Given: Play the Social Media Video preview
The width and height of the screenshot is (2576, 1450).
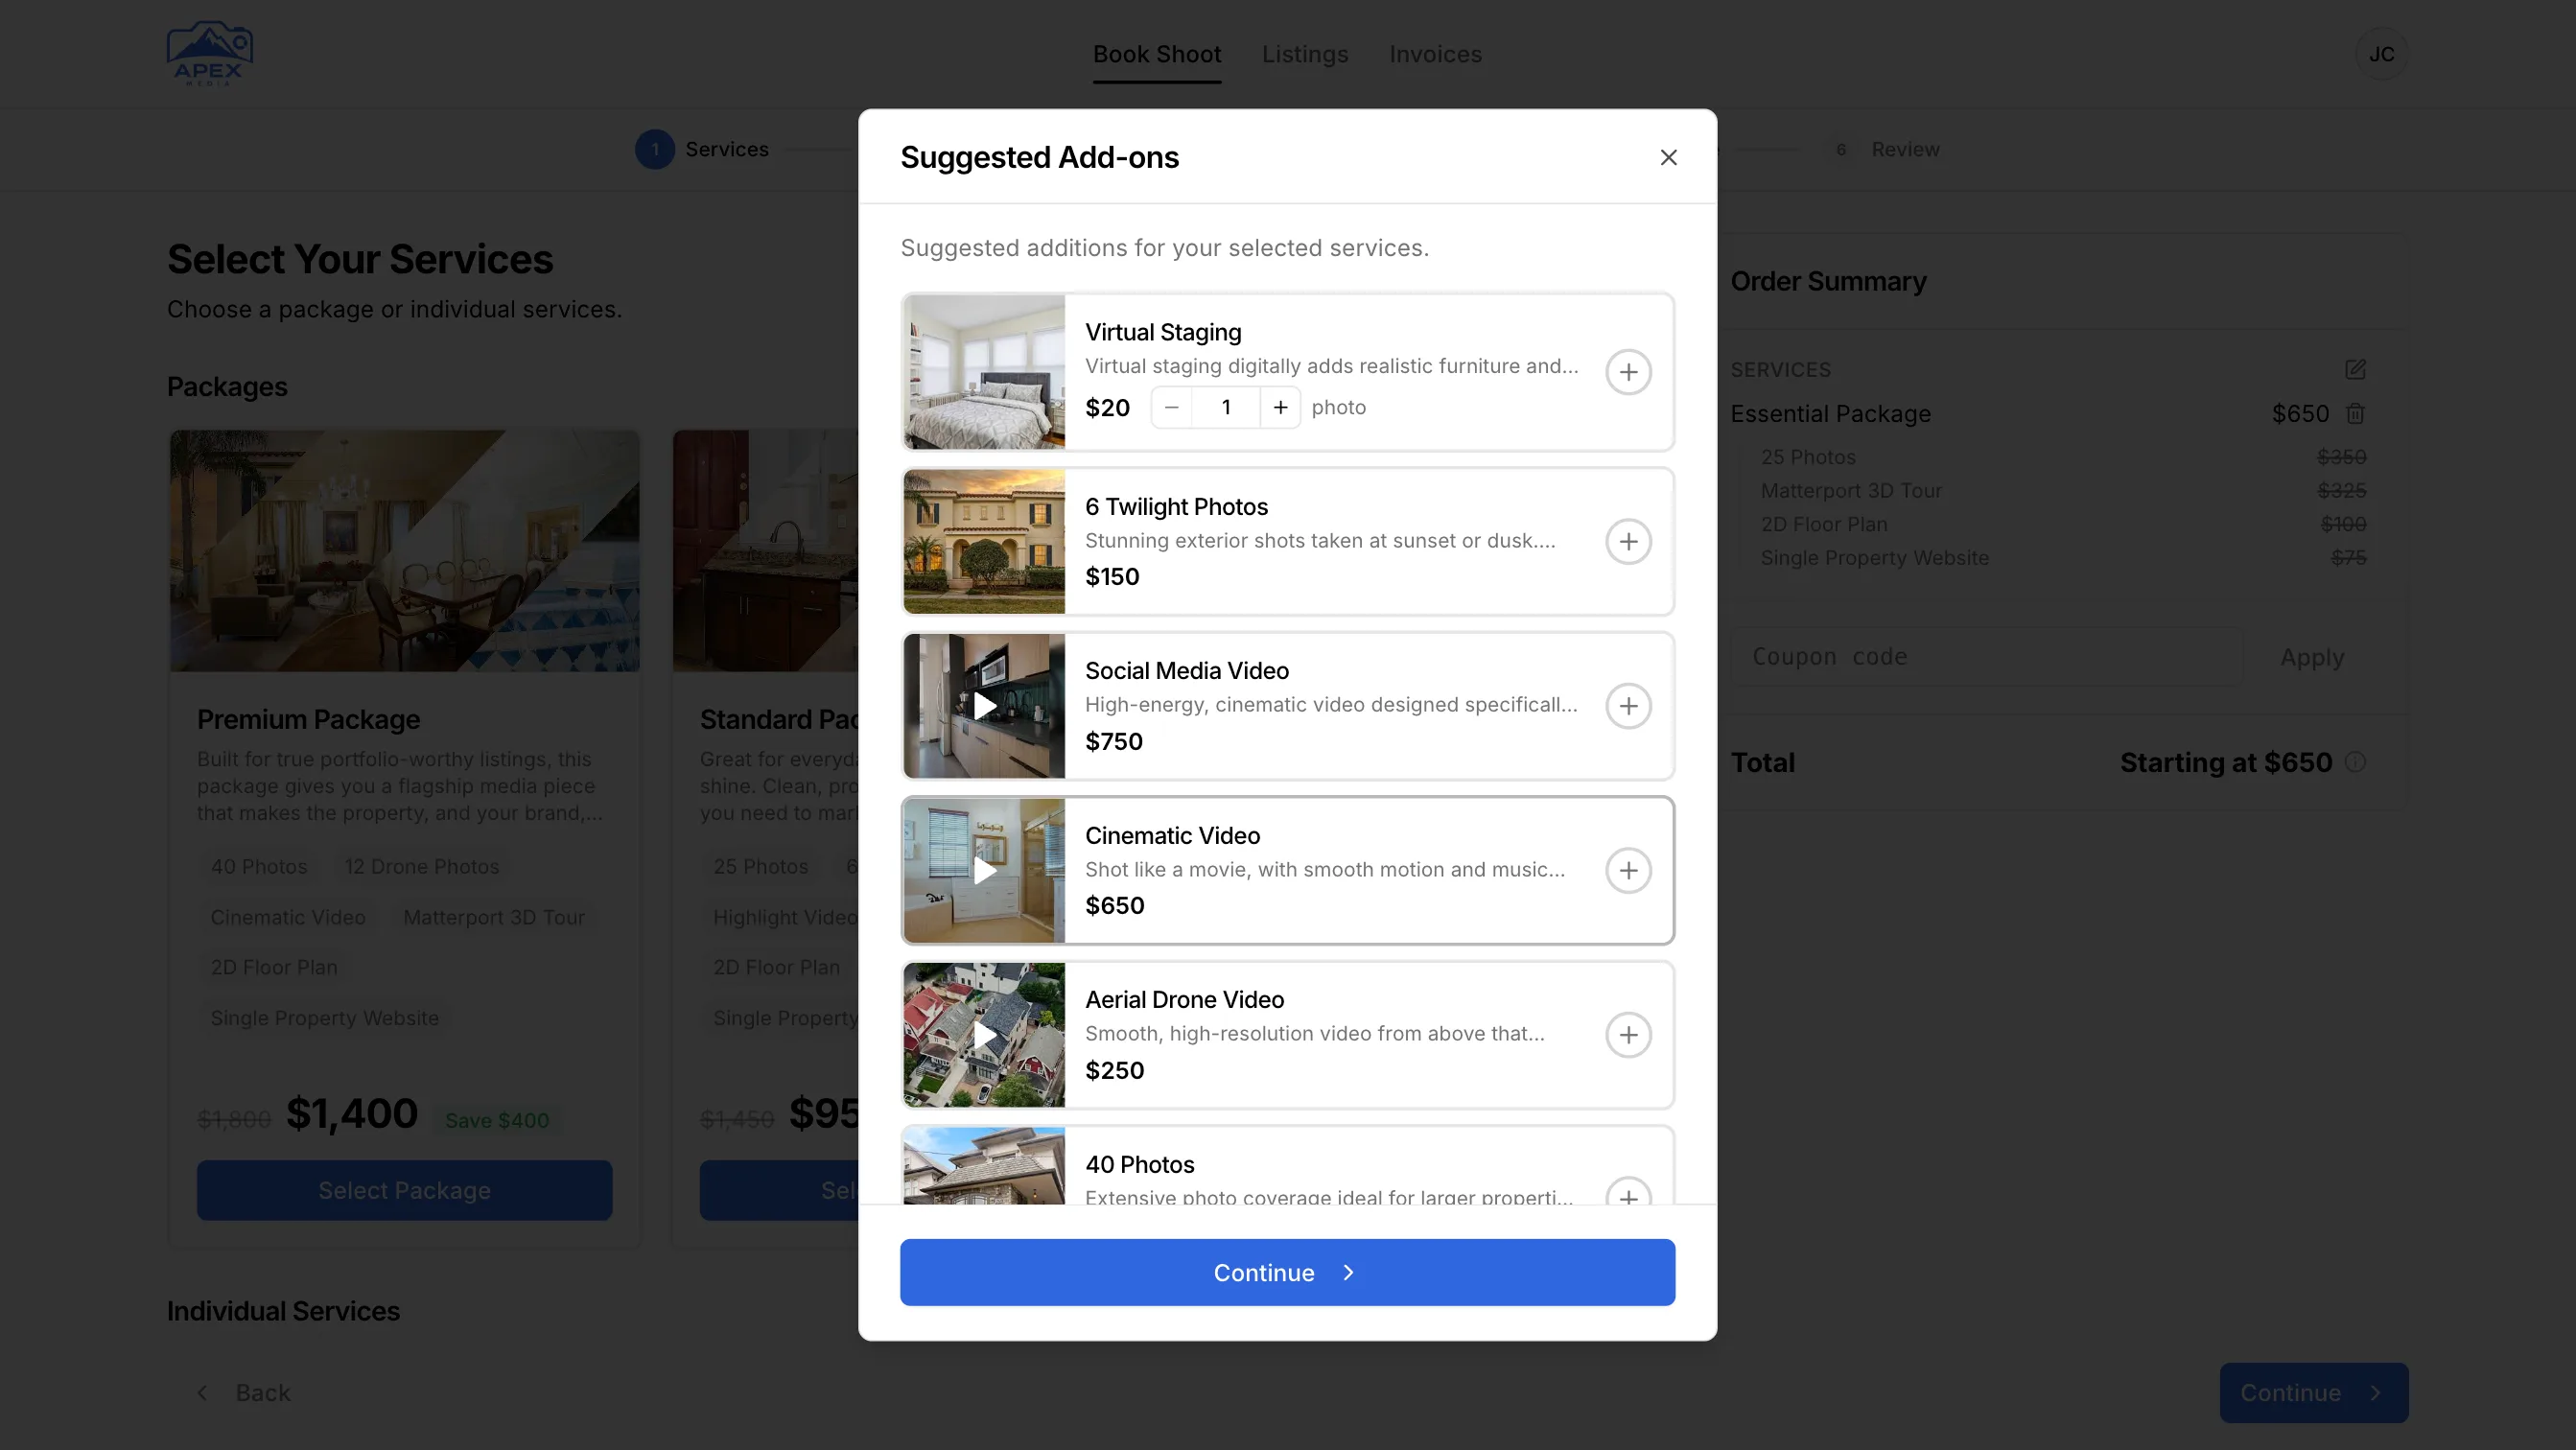Looking at the screenshot, I should [x=984, y=706].
